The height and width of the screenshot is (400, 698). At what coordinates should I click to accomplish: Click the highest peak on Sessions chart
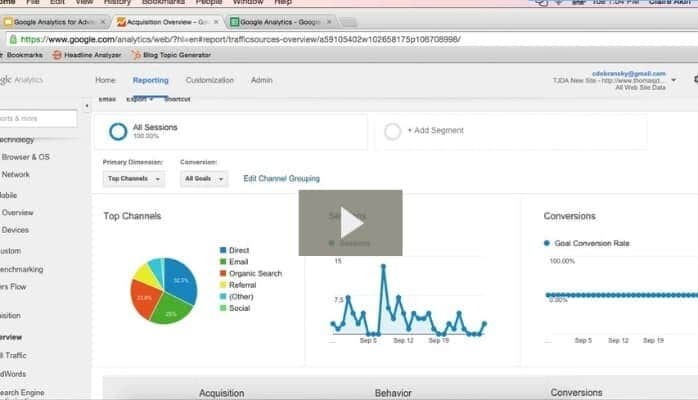383,266
